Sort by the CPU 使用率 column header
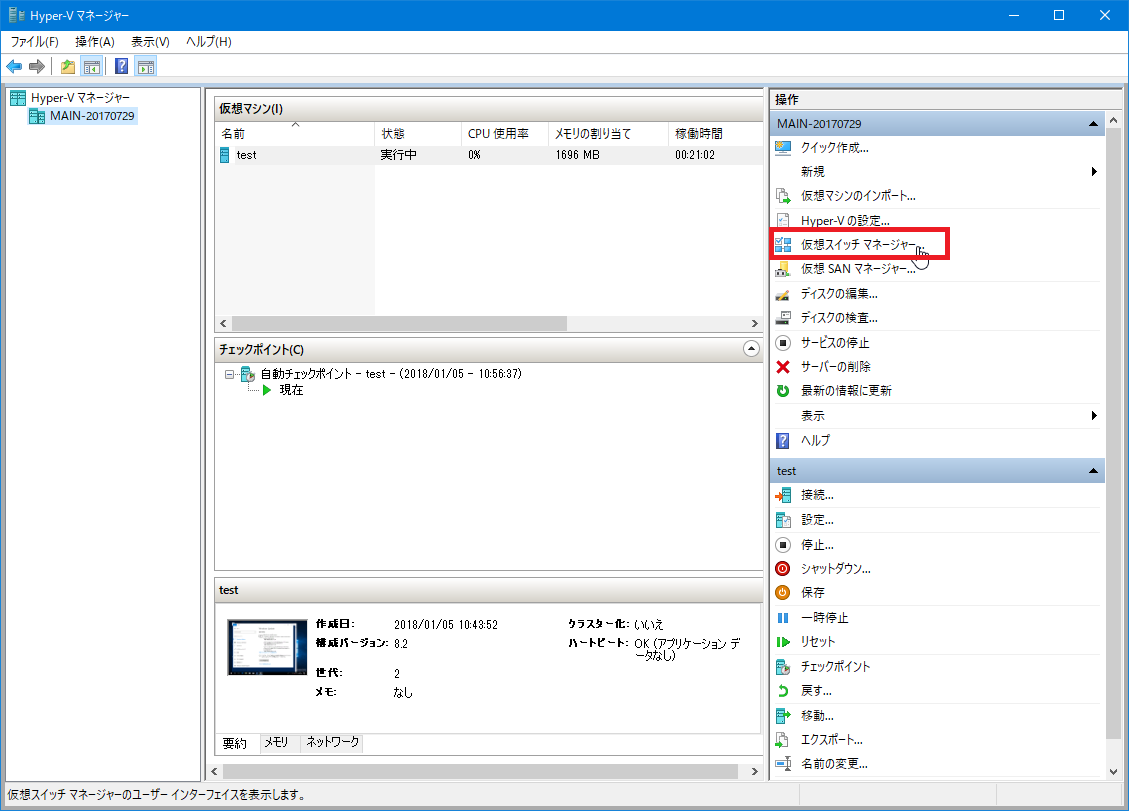Image resolution: width=1129 pixels, height=811 pixels. (x=504, y=133)
